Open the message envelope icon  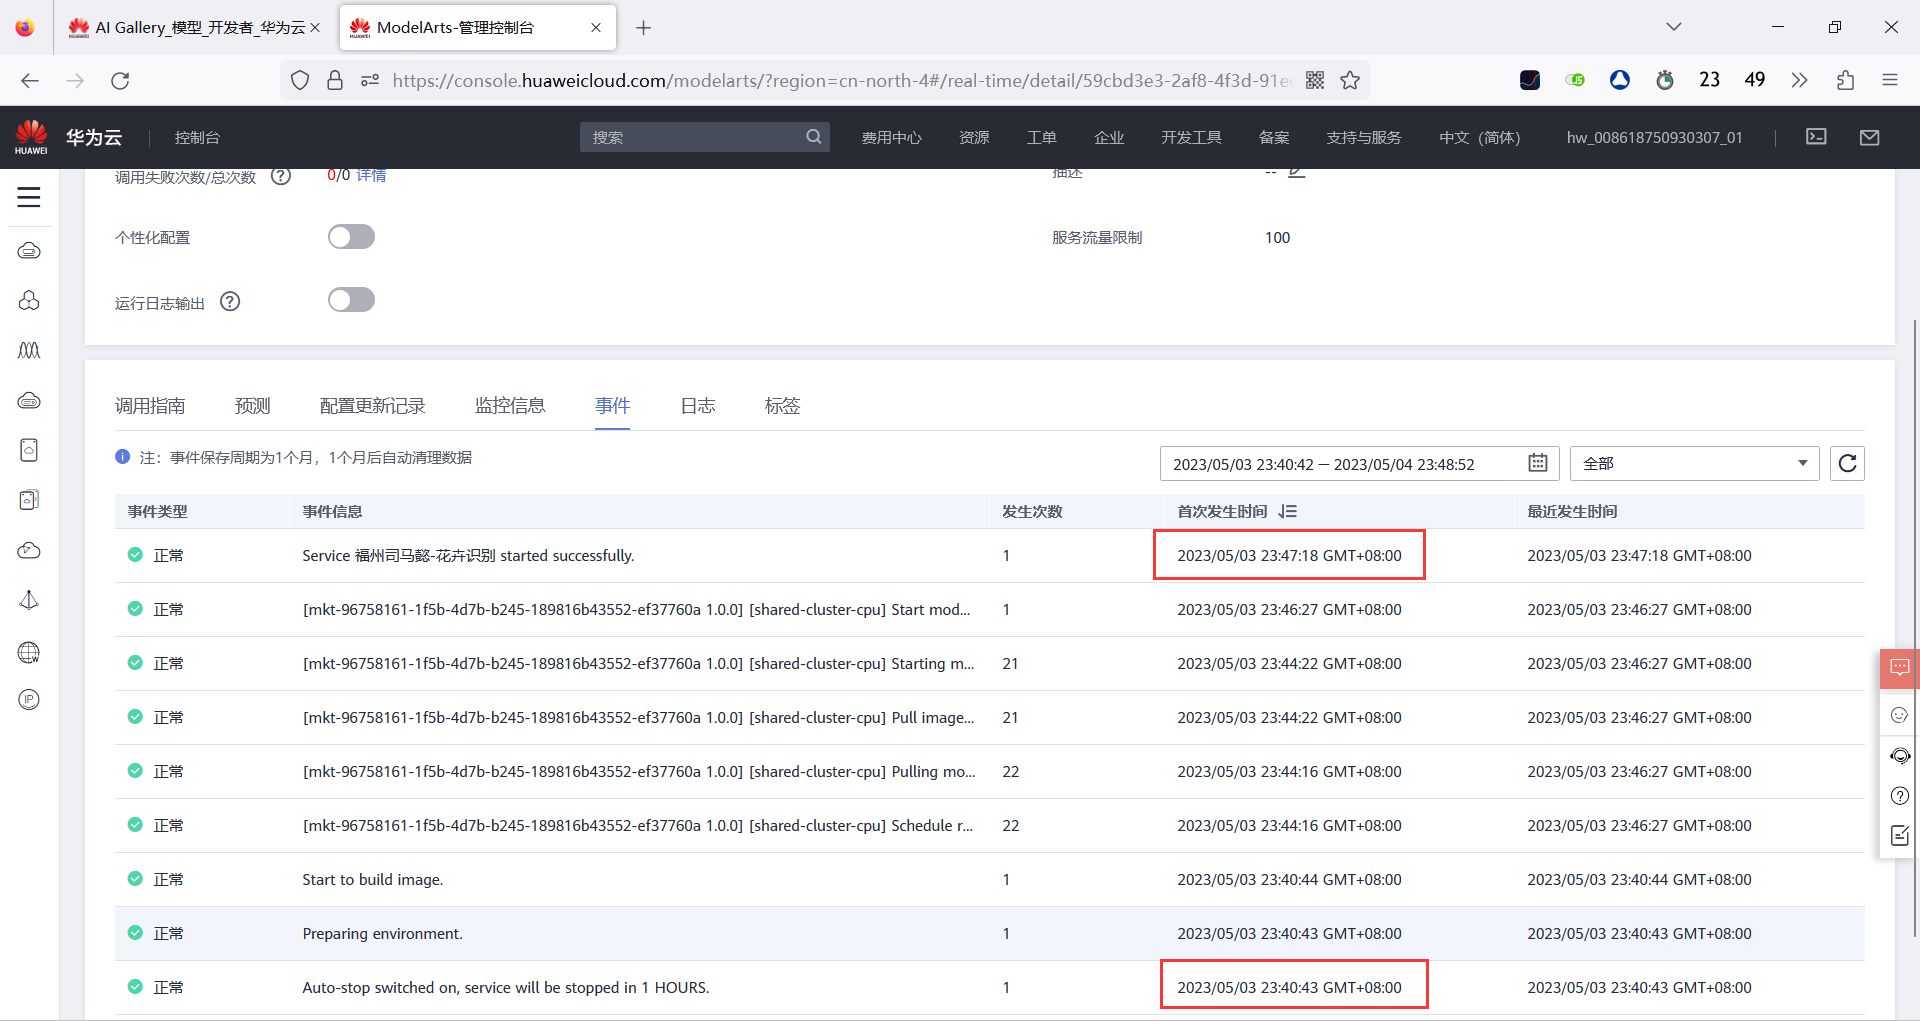[1869, 137]
